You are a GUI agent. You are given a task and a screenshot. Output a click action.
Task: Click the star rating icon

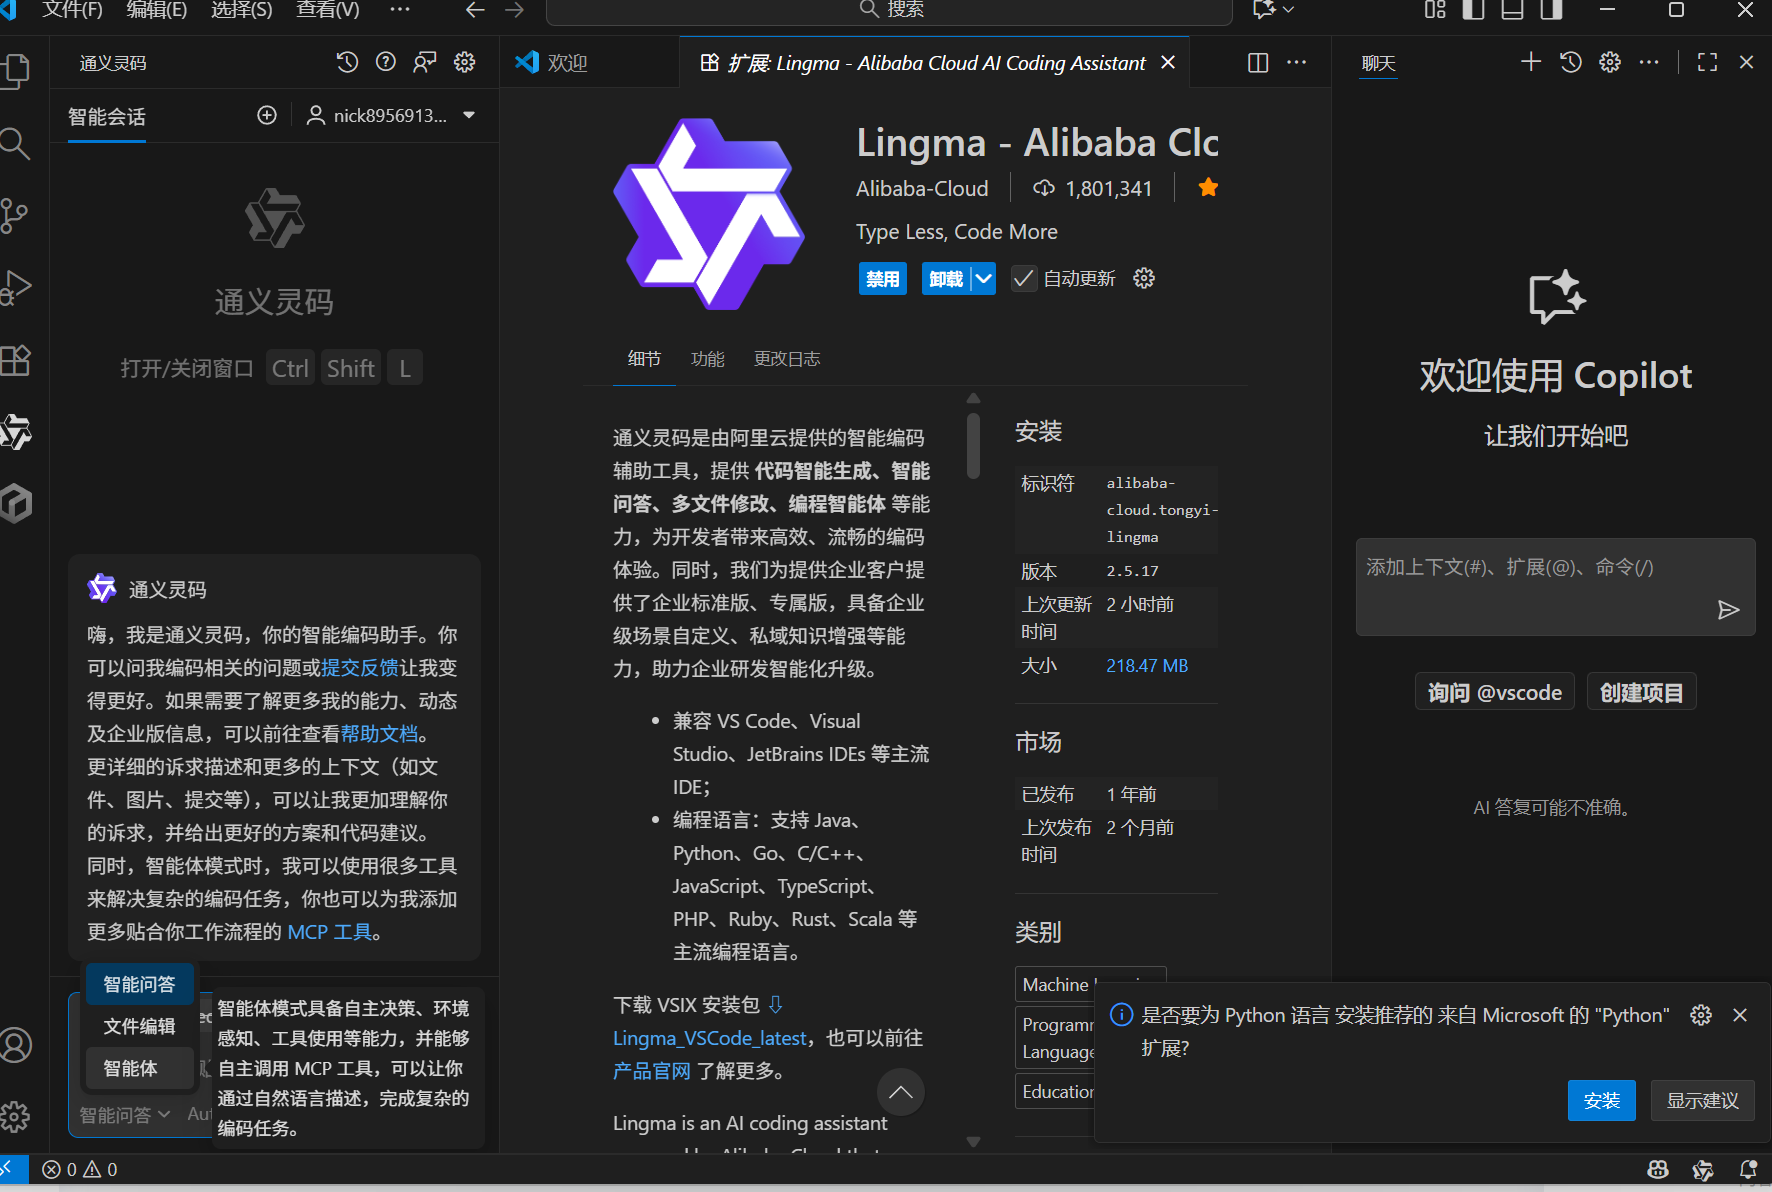pos(1208,188)
